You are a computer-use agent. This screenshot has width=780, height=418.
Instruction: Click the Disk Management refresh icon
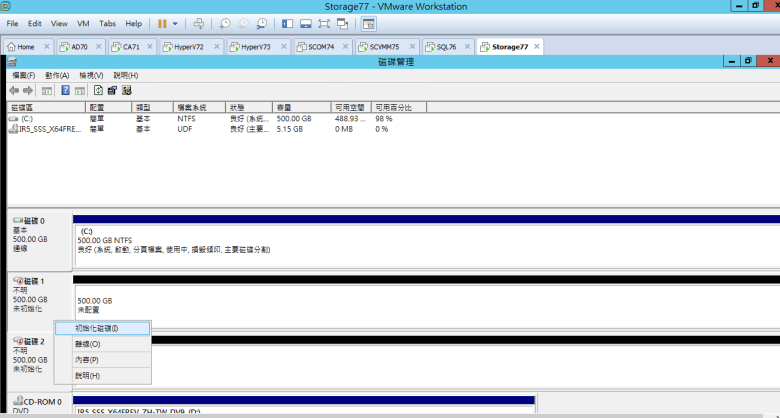[x=98, y=90]
